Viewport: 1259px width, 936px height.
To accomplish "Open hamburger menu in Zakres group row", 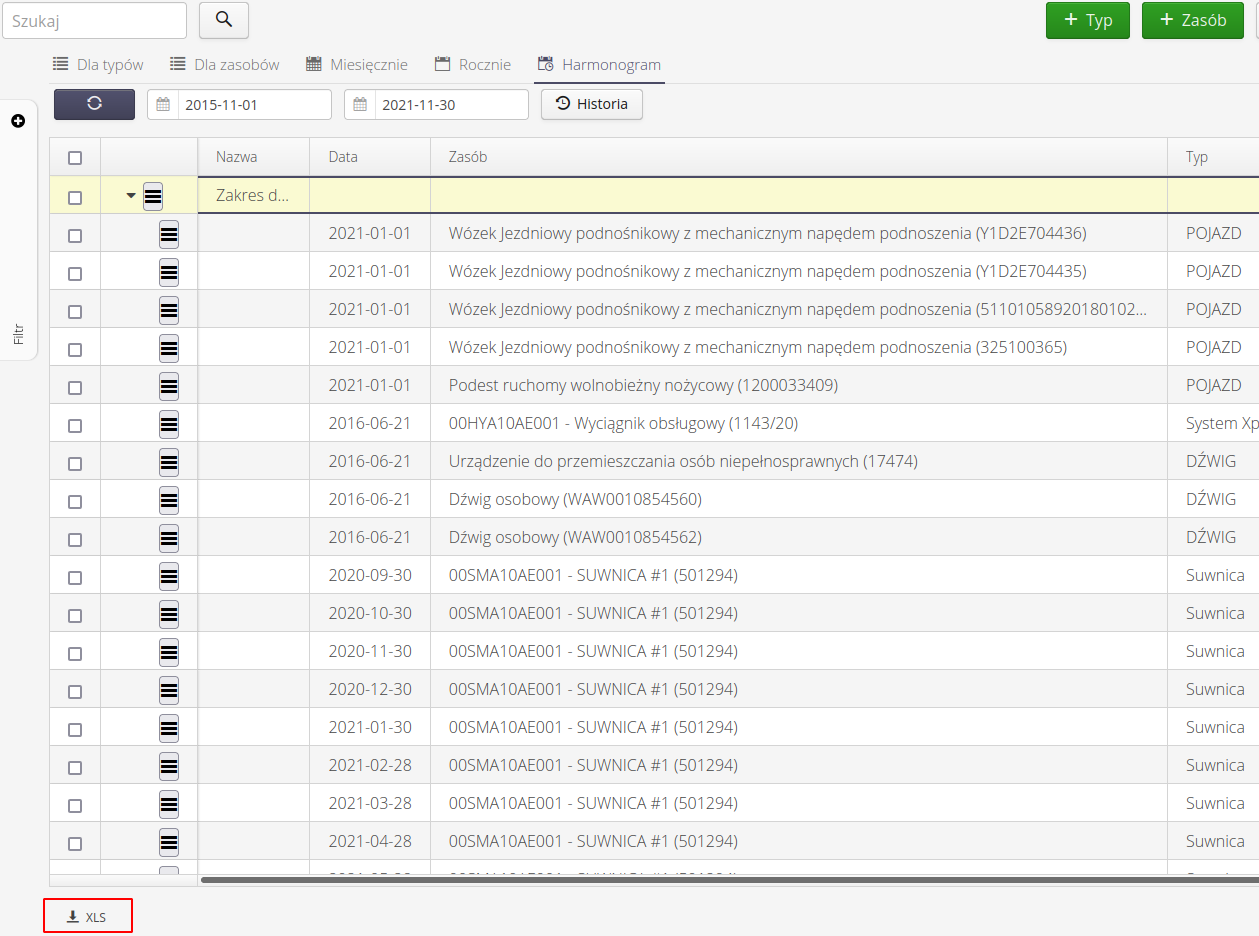I will (x=153, y=196).
